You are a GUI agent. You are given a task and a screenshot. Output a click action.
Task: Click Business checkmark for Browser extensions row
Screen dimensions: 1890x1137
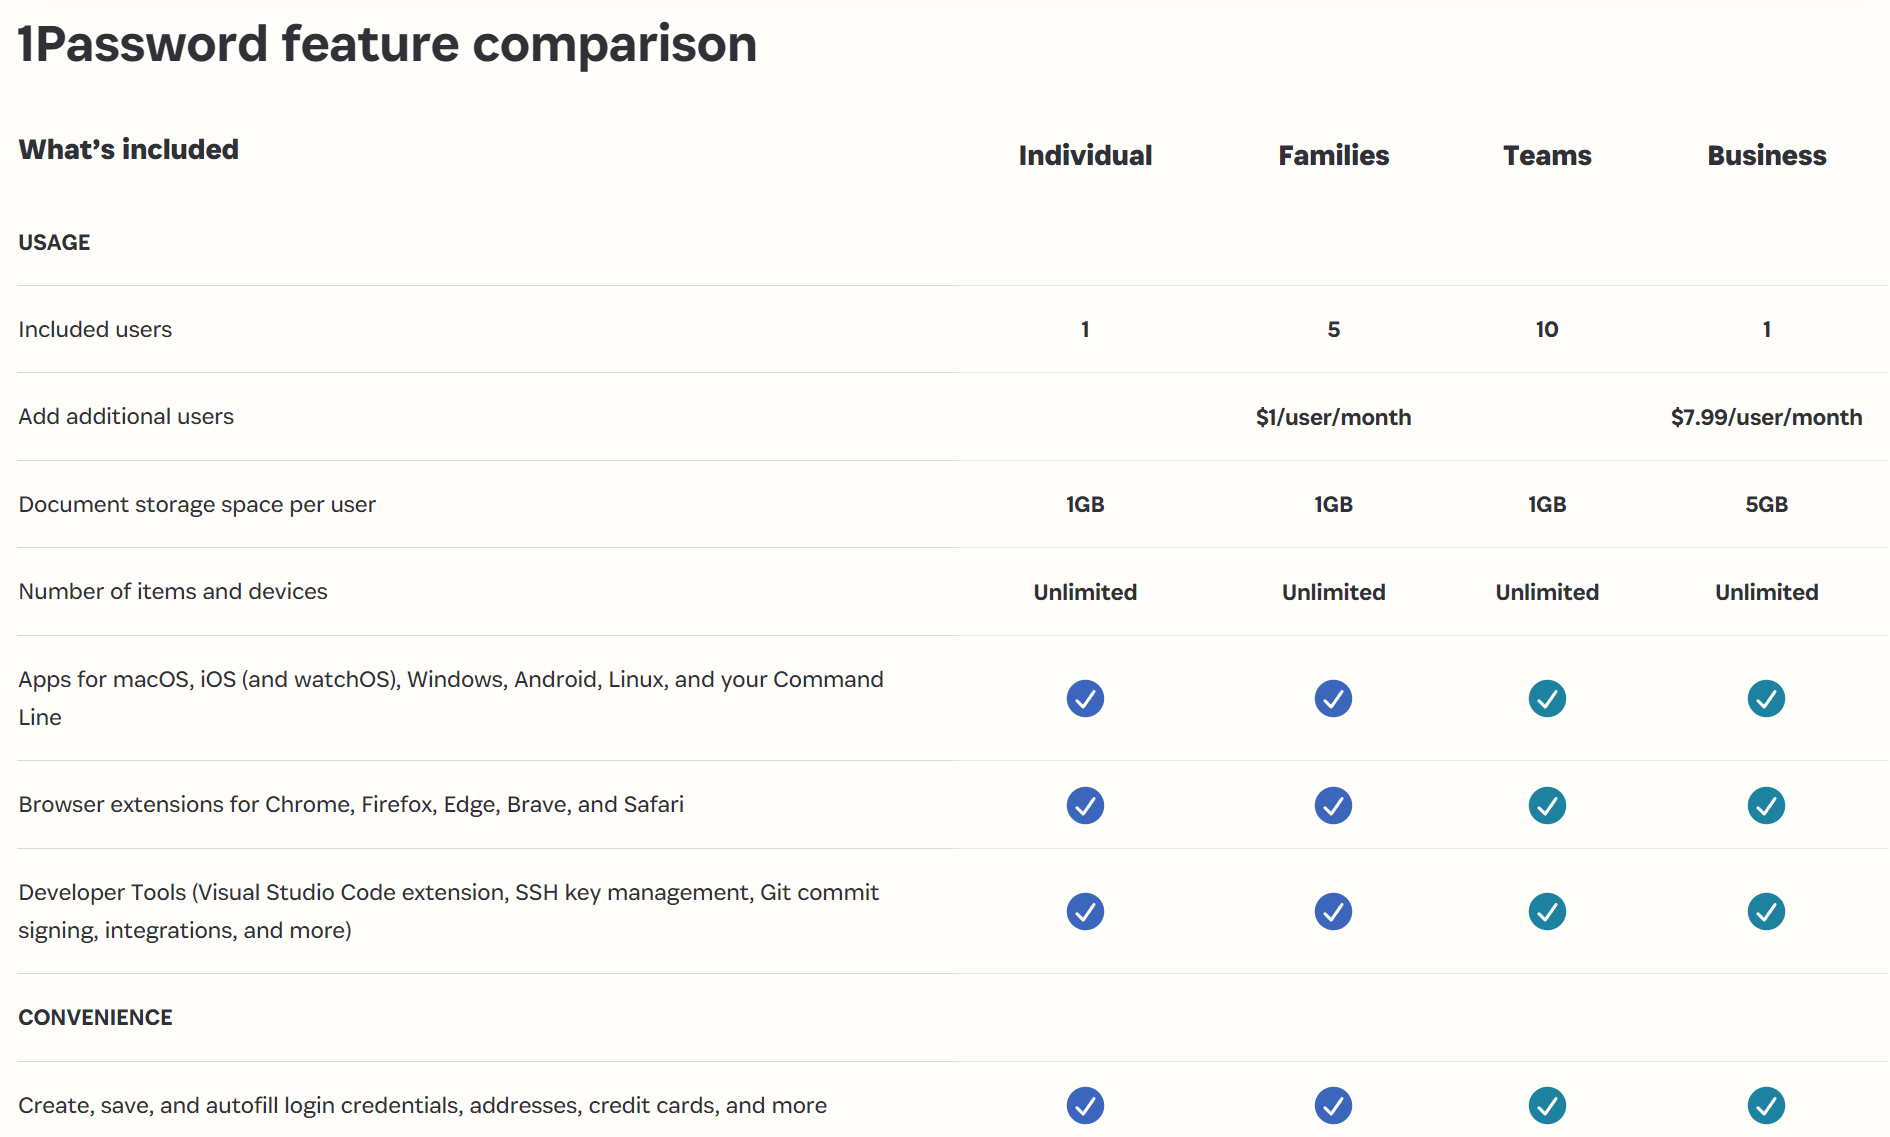1766,805
